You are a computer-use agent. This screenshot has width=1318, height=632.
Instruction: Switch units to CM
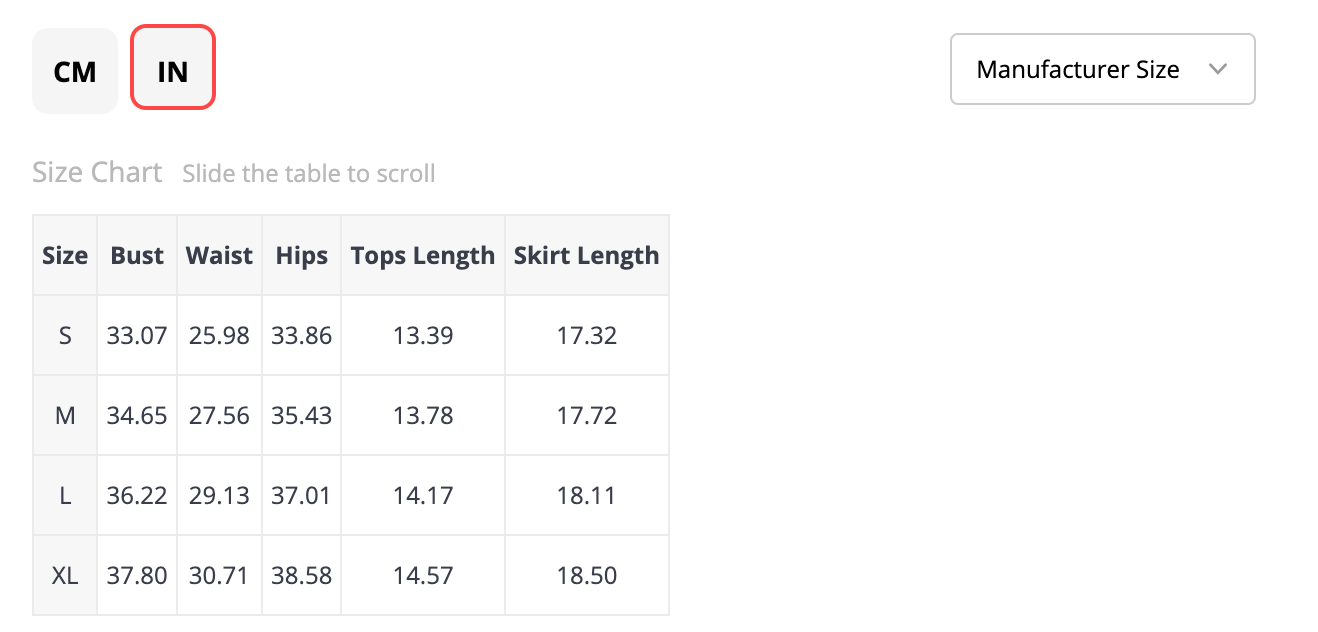click(x=75, y=71)
